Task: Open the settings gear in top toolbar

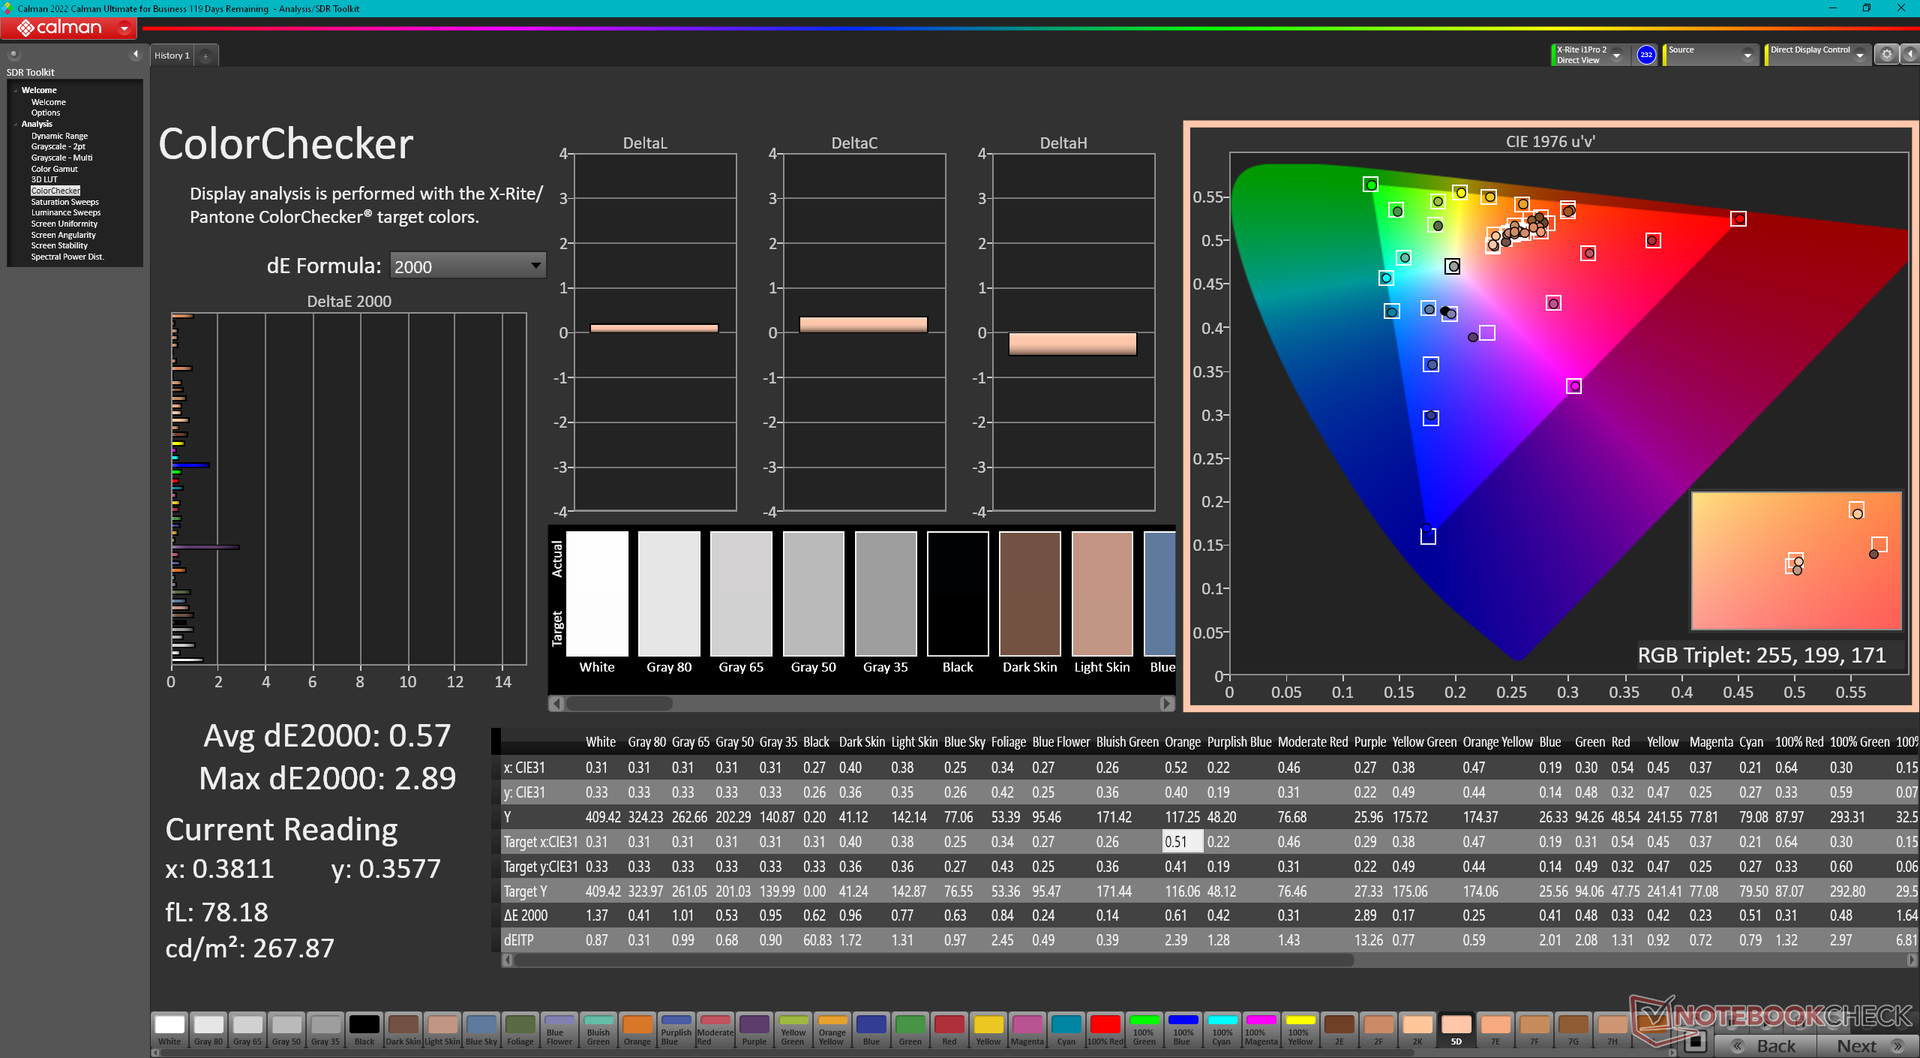Action: 1886,55
